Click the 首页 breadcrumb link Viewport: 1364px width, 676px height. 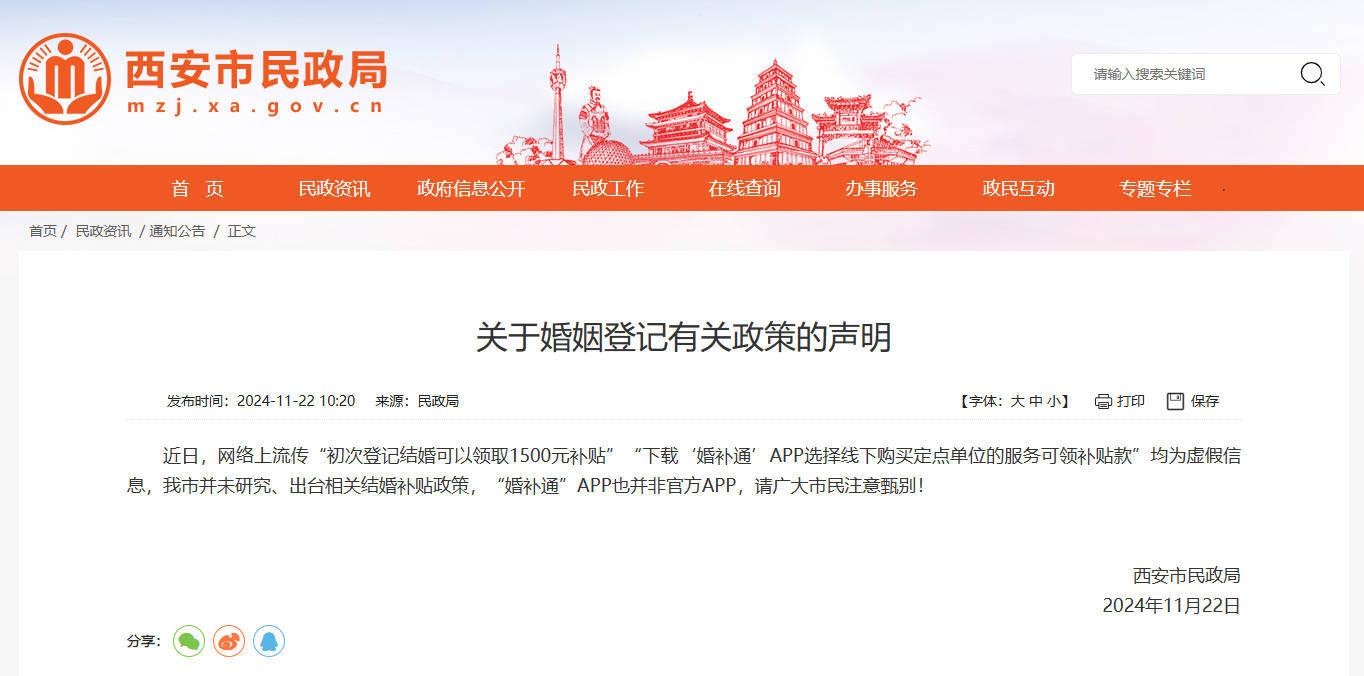coord(43,231)
